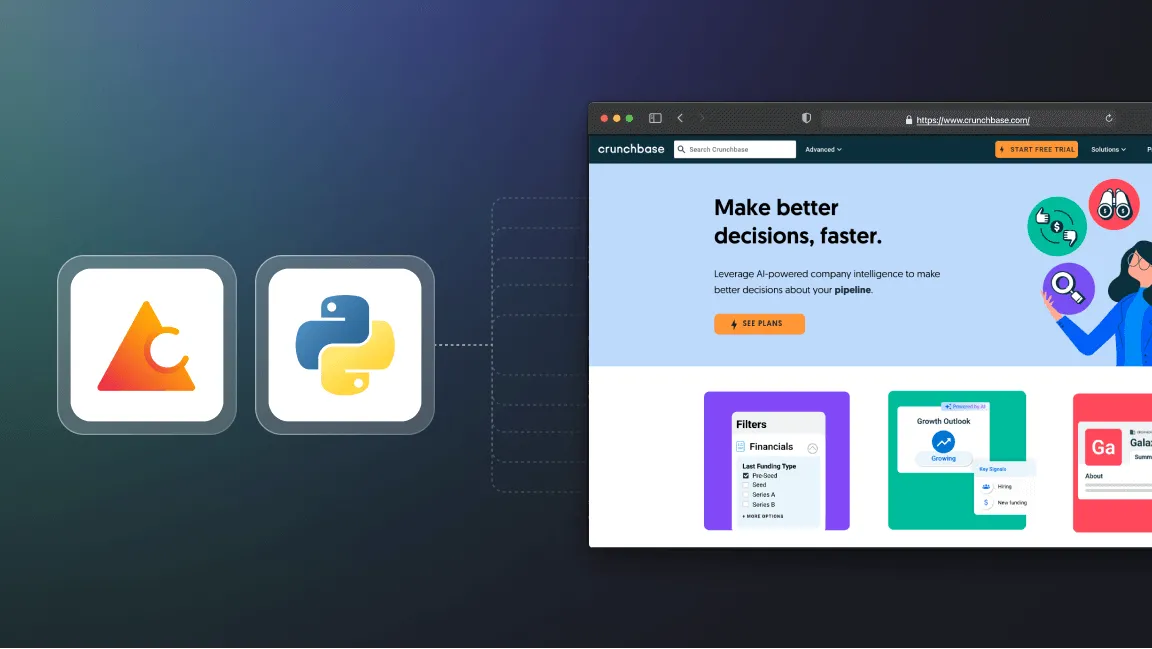Image resolution: width=1152 pixels, height=649 pixels.
Task: Click the sidebar toggle icon in the browser
Action: (655, 117)
